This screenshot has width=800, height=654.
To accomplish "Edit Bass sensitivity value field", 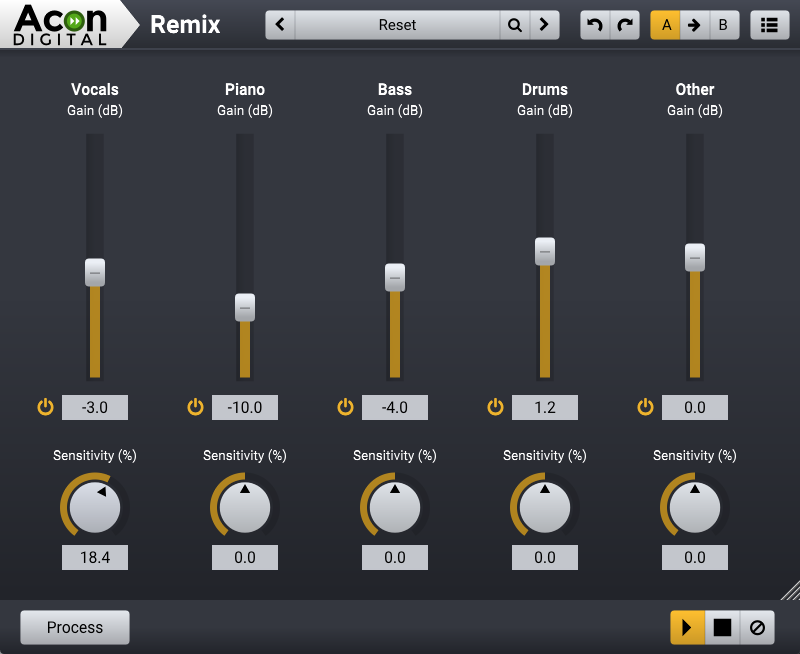I will [395, 557].
